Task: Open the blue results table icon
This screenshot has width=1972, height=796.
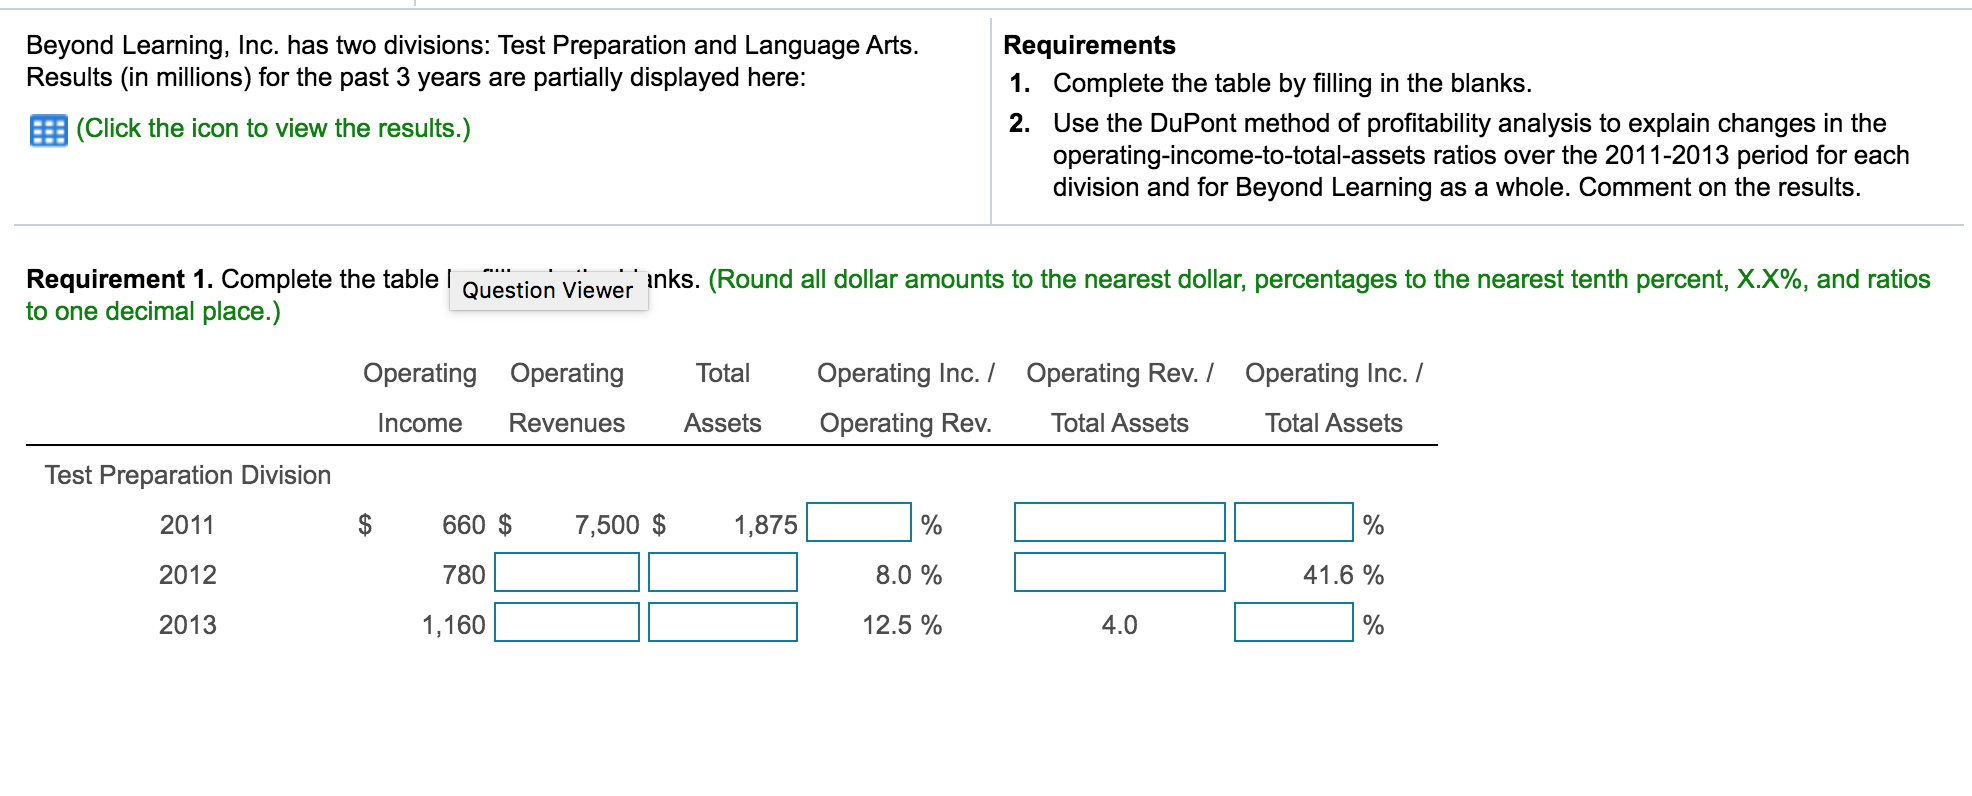Action: click(49, 128)
